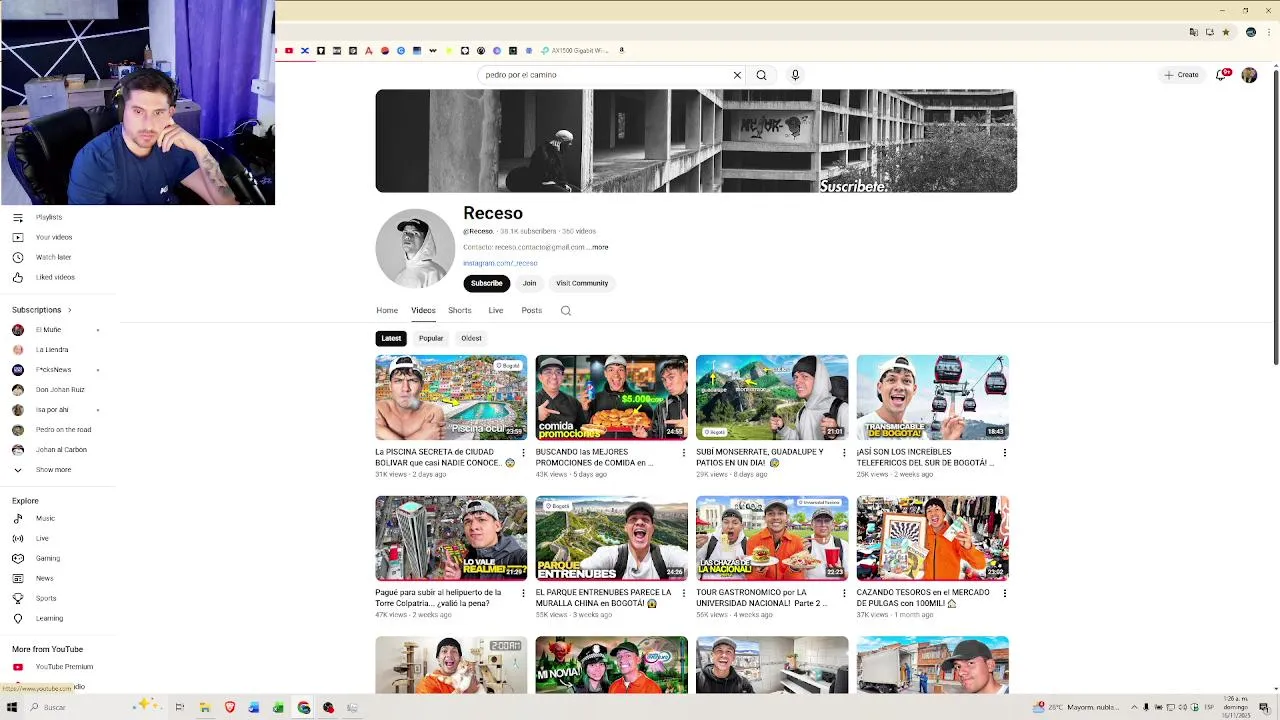1280x720 pixels.
Task: Click the Create button
Action: (x=1181, y=75)
